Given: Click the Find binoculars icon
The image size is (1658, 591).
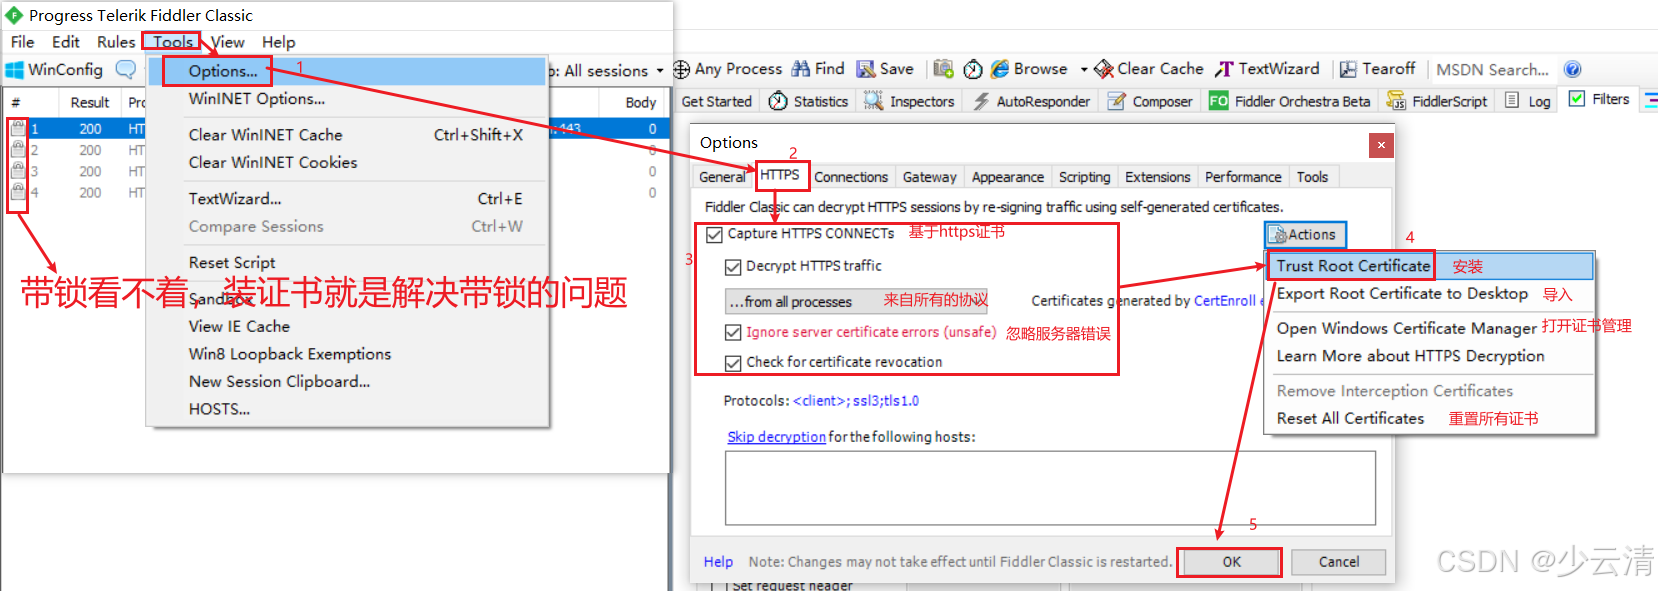Looking at the screenshot, I should pyautogui.click(x=801, y=69).
